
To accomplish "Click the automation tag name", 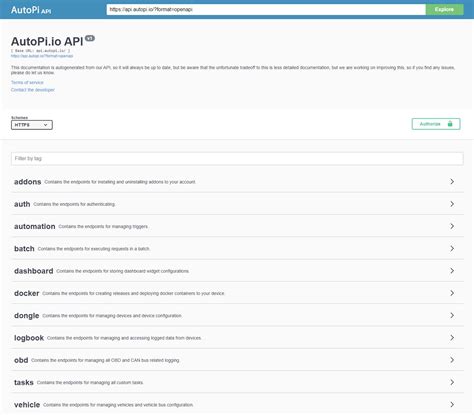I will [x=35, y=226].
